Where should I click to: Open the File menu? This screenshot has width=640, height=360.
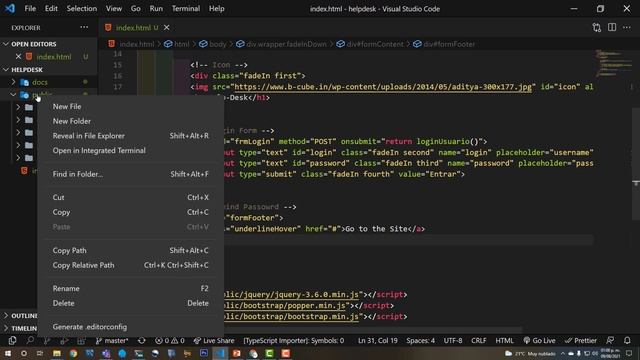30,8
